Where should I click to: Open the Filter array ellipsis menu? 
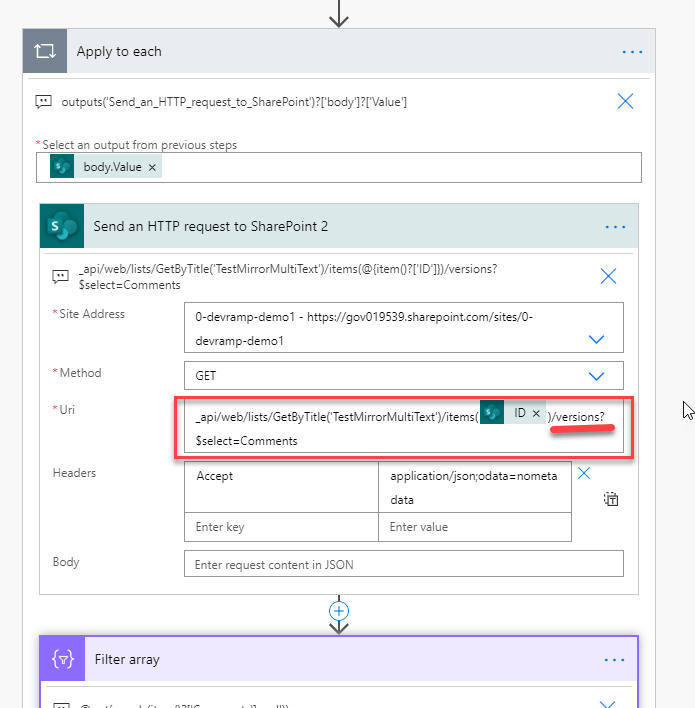(615, 660)
